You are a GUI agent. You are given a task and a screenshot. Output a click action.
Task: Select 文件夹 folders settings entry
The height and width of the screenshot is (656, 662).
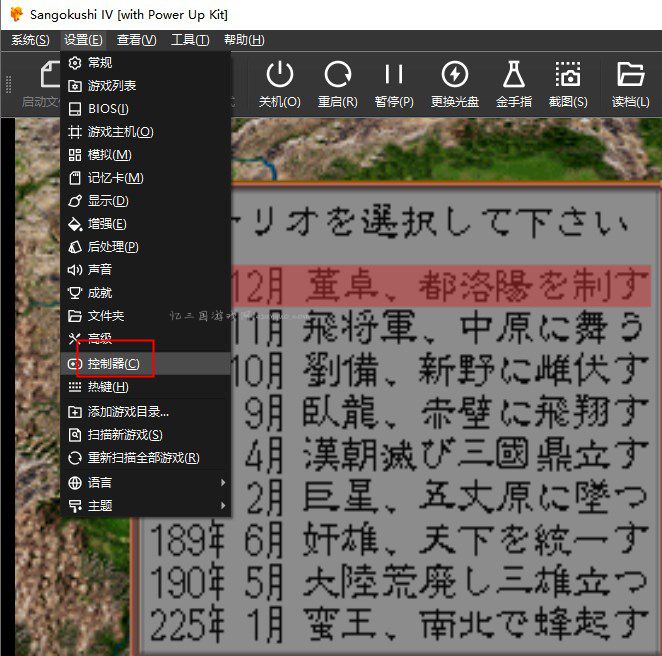[x=146, y=316]
